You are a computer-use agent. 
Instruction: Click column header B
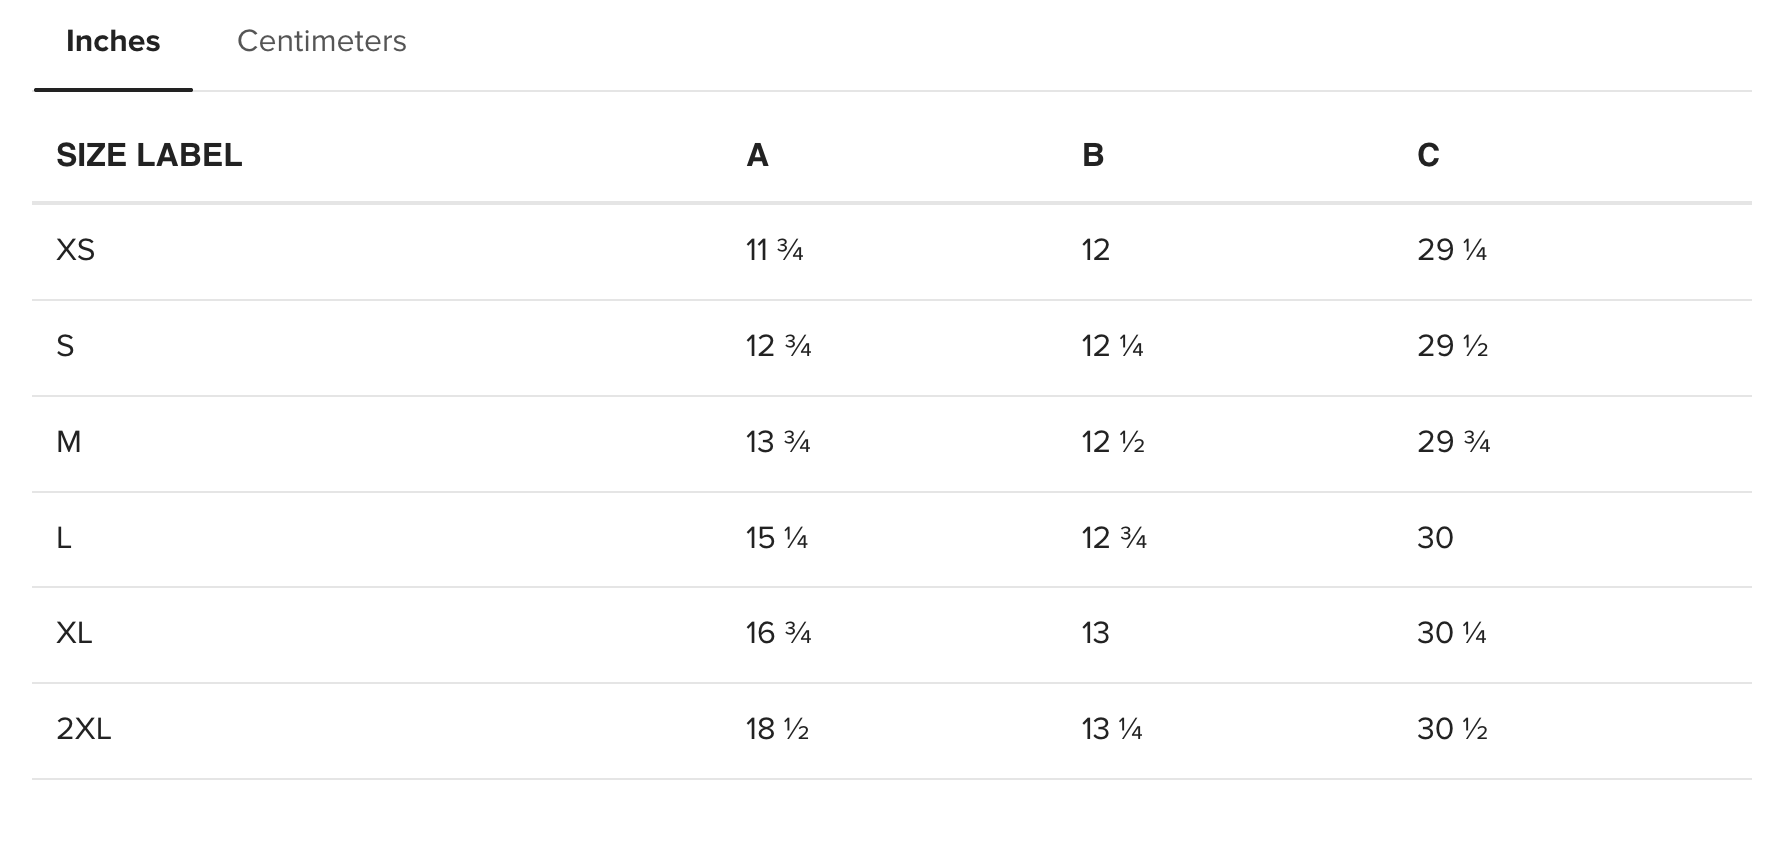(x=1092, y=155)
